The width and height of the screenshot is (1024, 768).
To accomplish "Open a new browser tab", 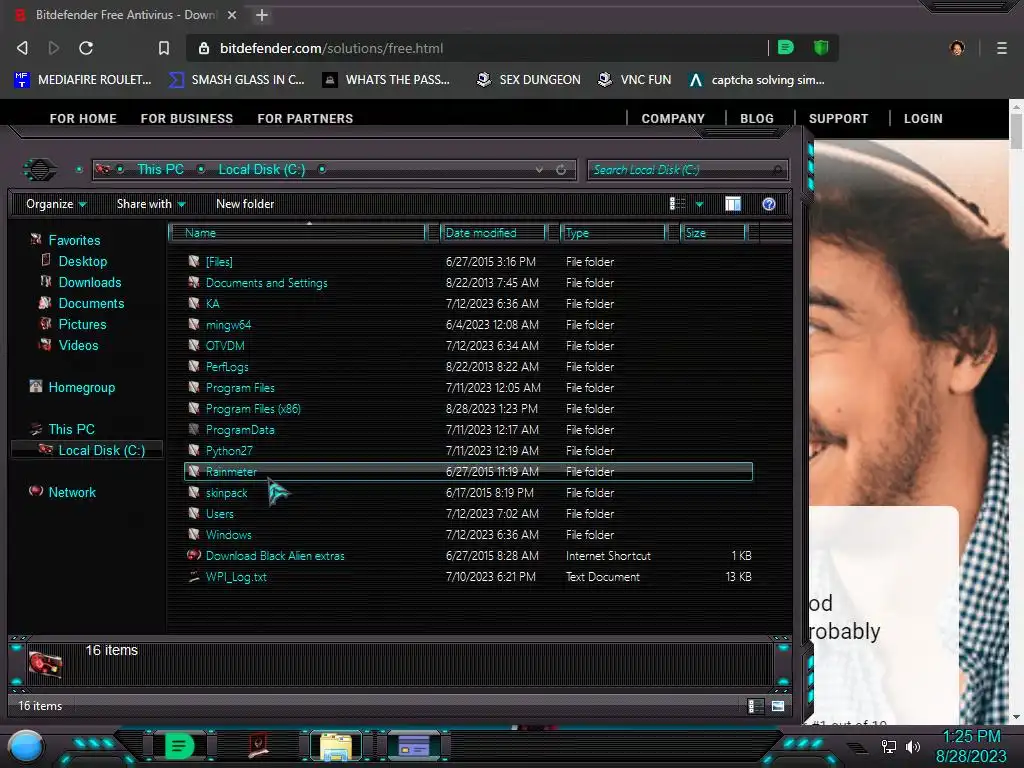I will click(262, 15).
